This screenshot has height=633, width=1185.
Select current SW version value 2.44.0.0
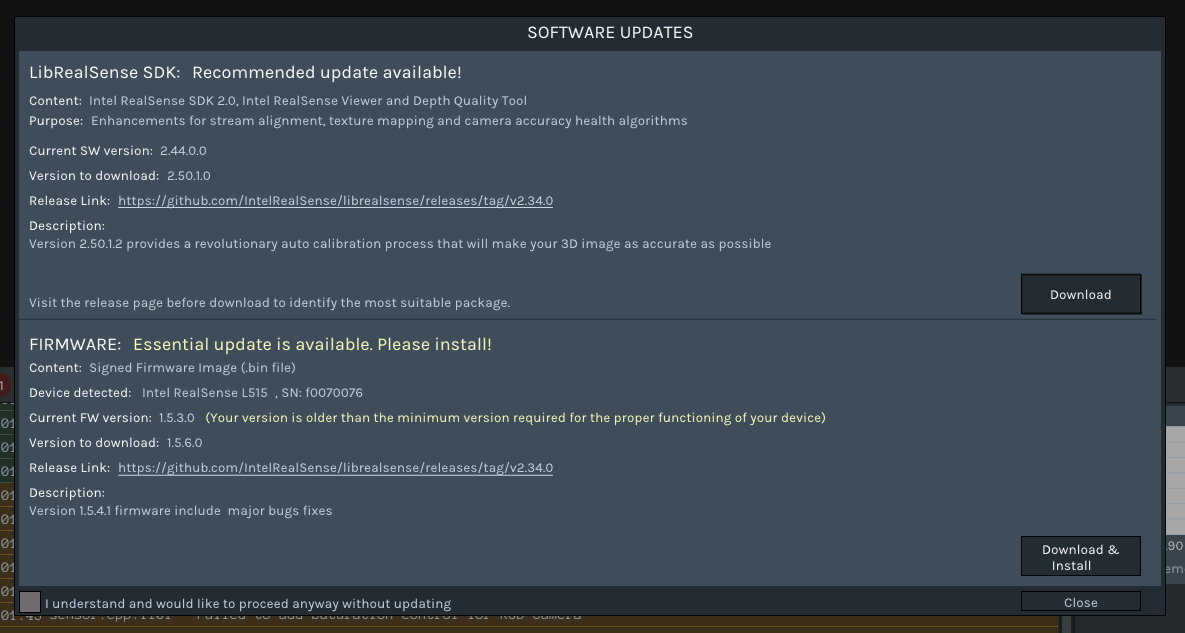tap(183, 150)
